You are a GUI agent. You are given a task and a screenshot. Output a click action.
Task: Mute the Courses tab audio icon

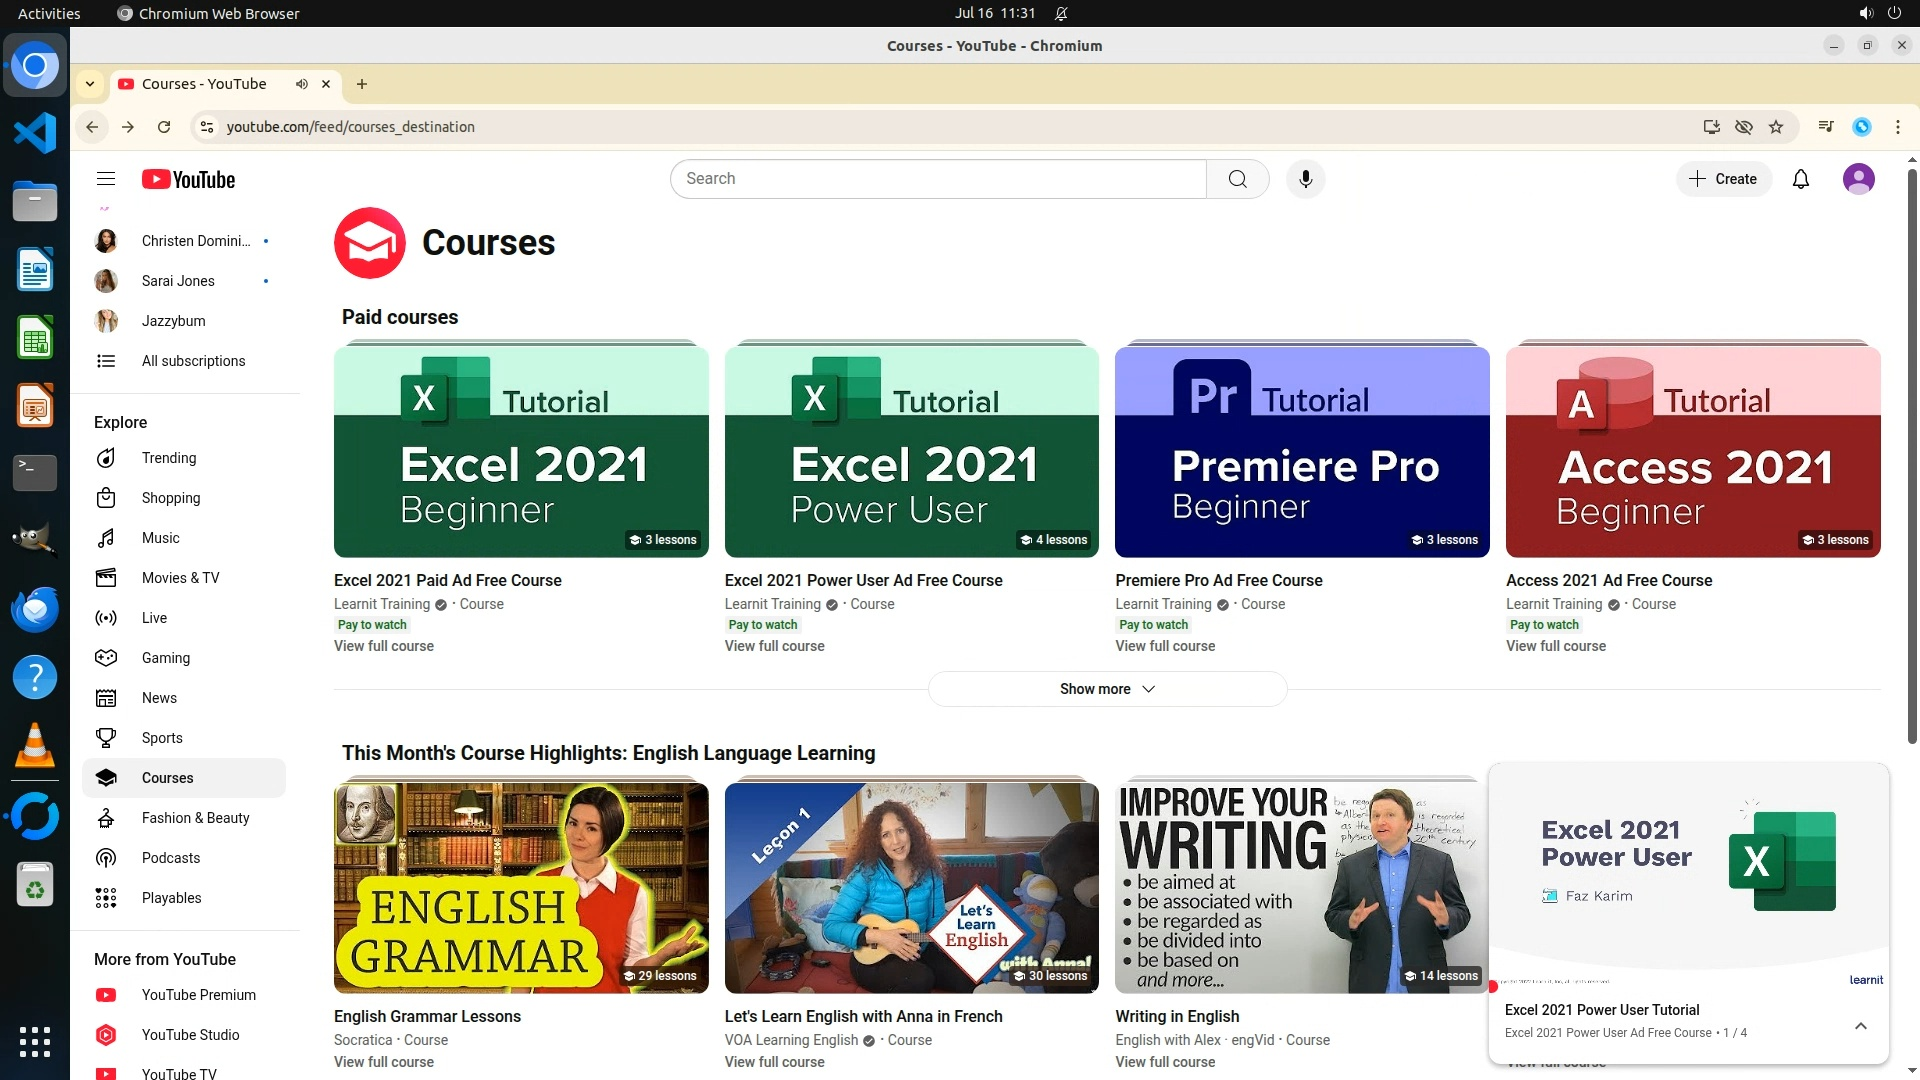pos(301,84)
